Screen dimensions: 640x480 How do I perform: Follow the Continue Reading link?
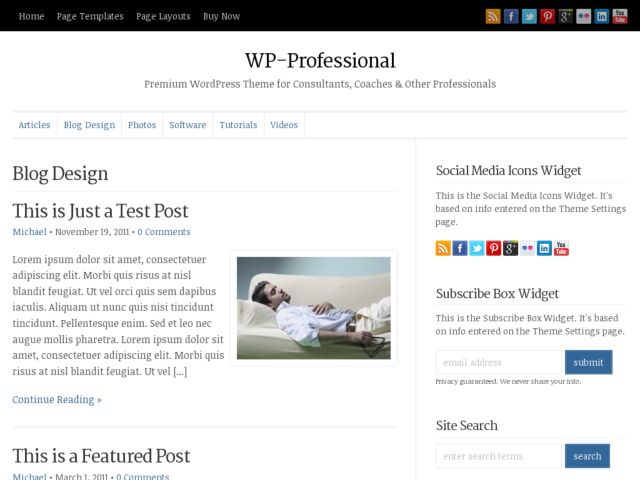57,400
